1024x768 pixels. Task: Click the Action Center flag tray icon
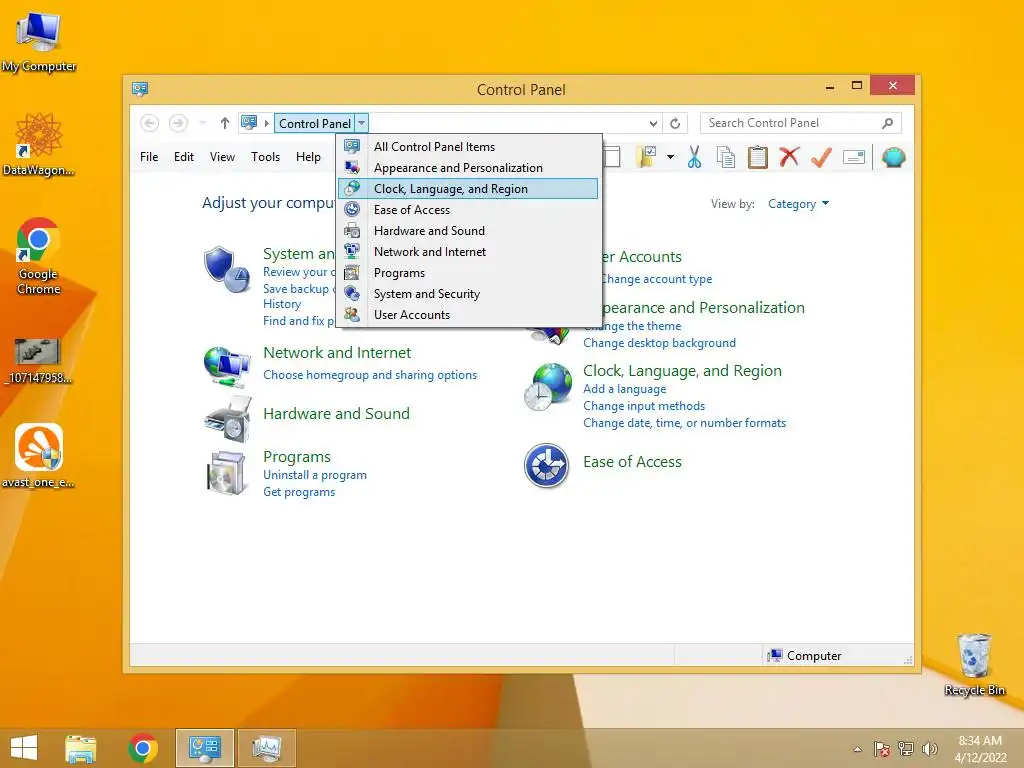tap(881, 748)
